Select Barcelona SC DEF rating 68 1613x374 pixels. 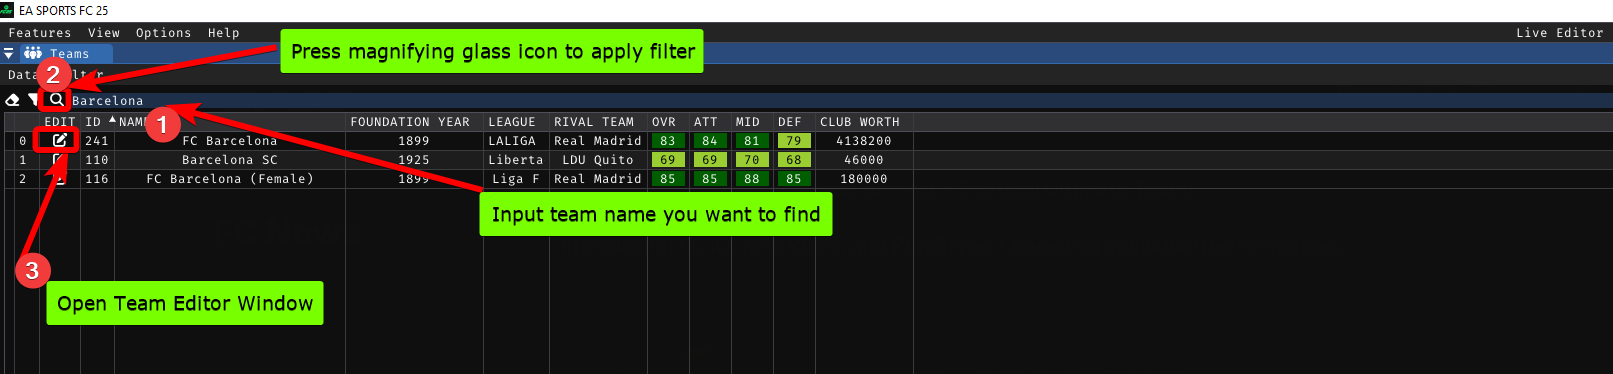click(x=794, y=160)
